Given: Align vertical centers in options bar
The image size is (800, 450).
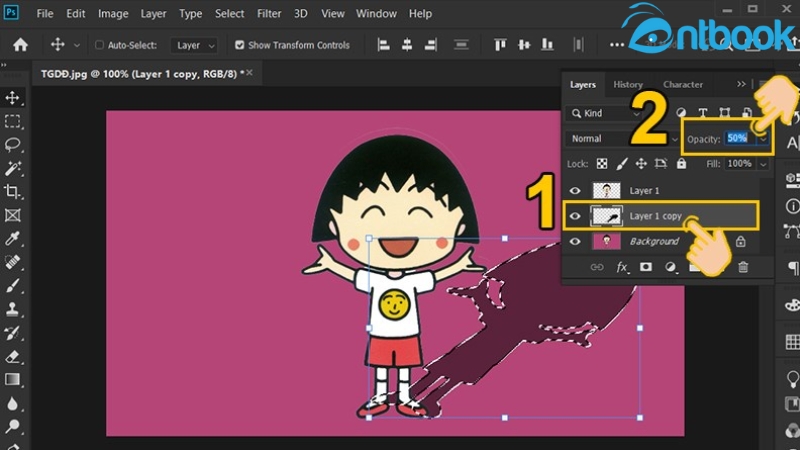Looking at the screenshot, I should click(x=523, y=45).
